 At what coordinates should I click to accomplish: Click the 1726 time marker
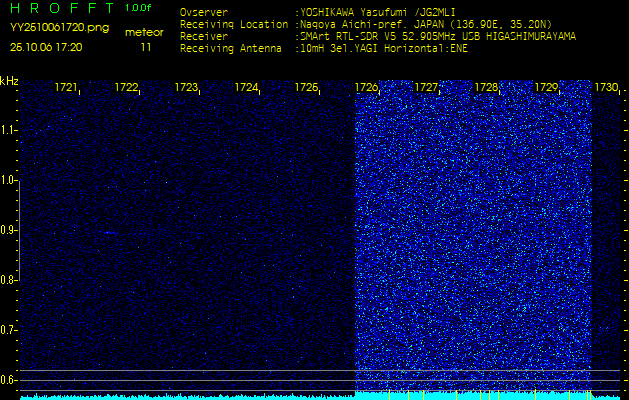pos(366,87)
